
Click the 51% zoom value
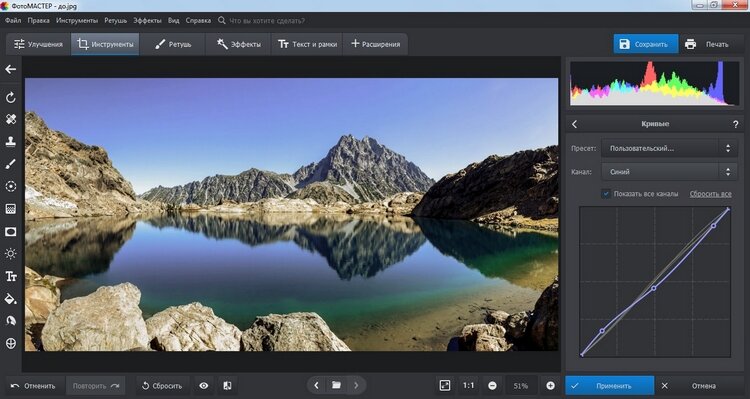tap(520, 386)
